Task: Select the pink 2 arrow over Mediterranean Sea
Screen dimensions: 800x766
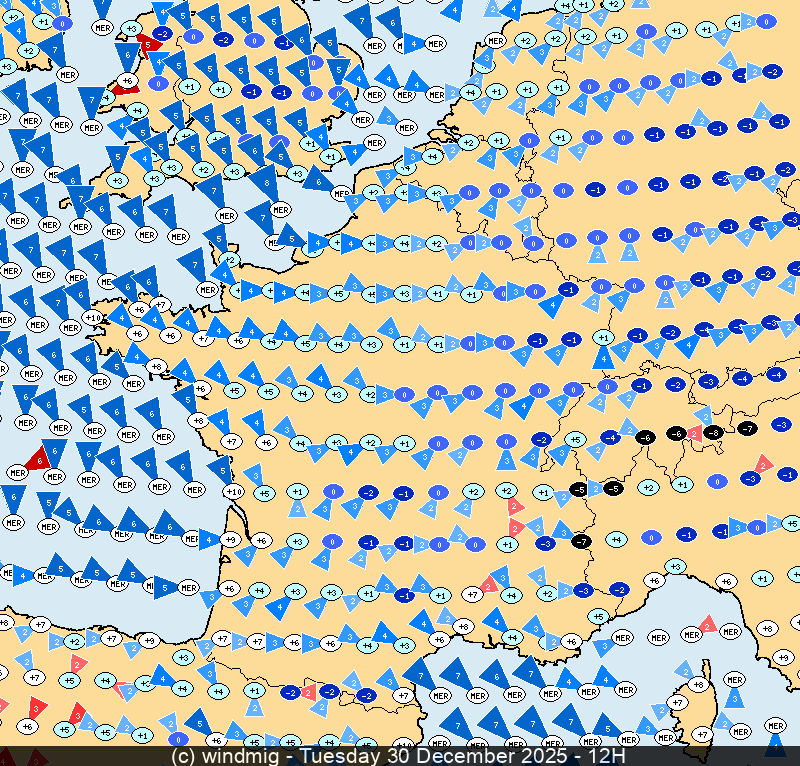Action: tap(708, 626)
